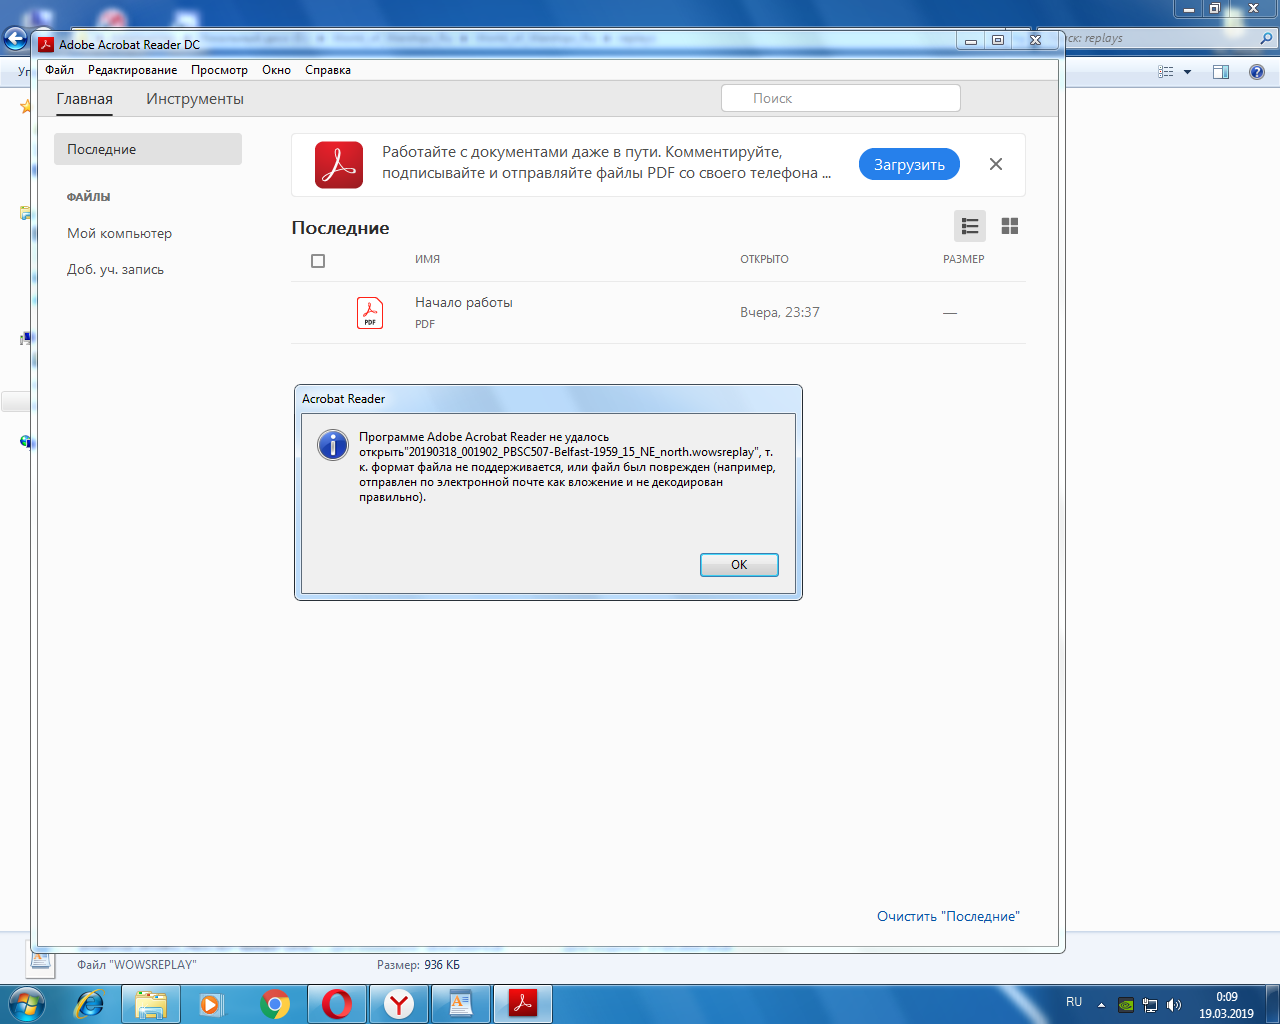
Task: Open Windows Explorer from taskbar
Action: point(151,1004)
